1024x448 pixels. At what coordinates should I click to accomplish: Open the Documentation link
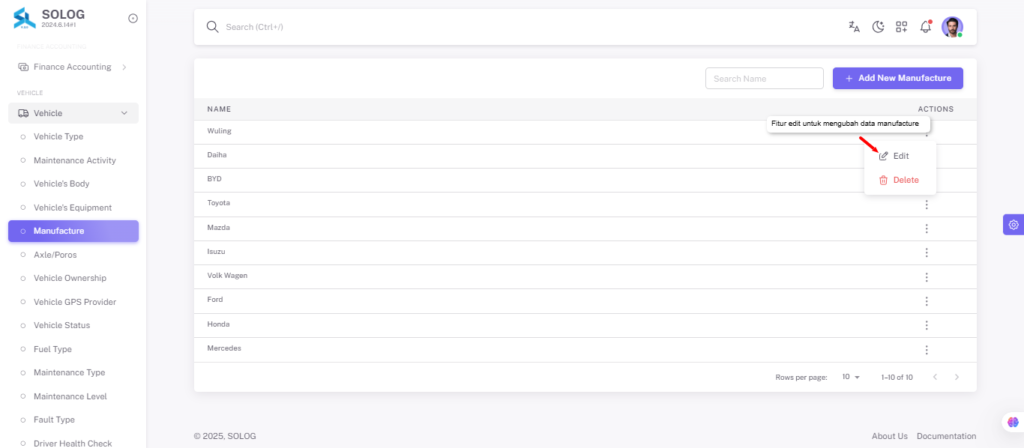946,436
